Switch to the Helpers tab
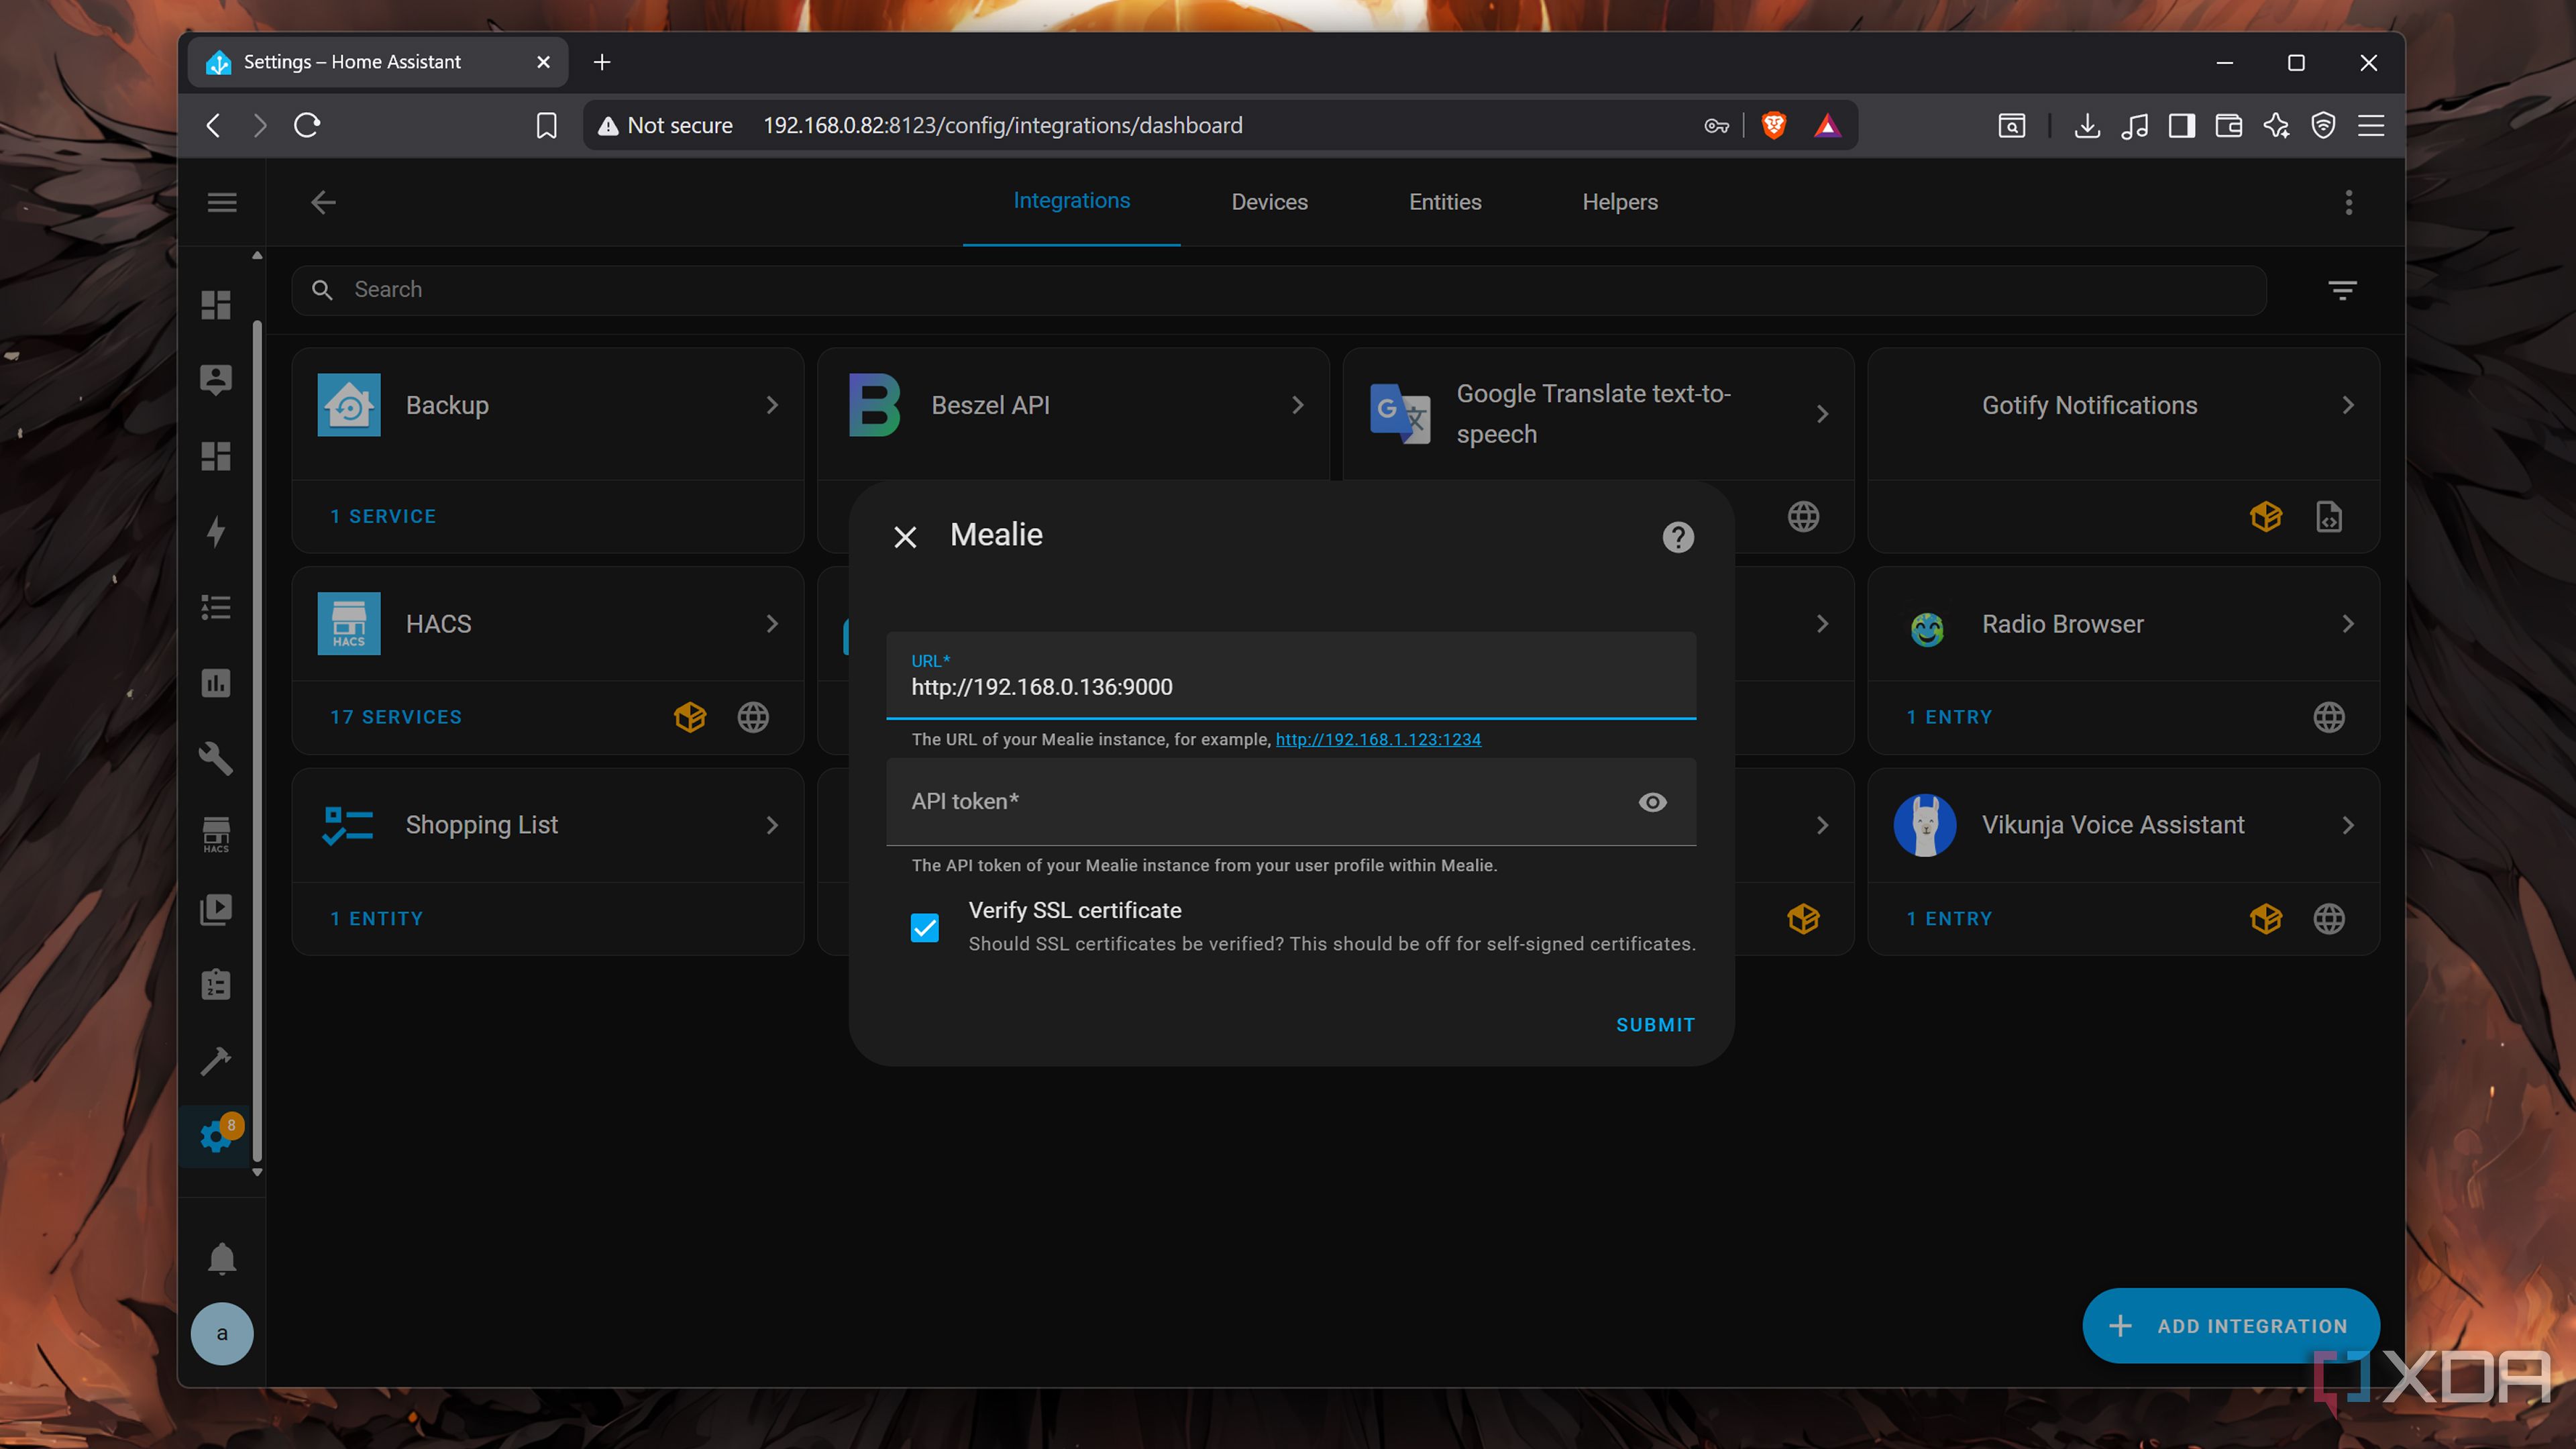The image size is (2576, 1449). pos(1619,202)
